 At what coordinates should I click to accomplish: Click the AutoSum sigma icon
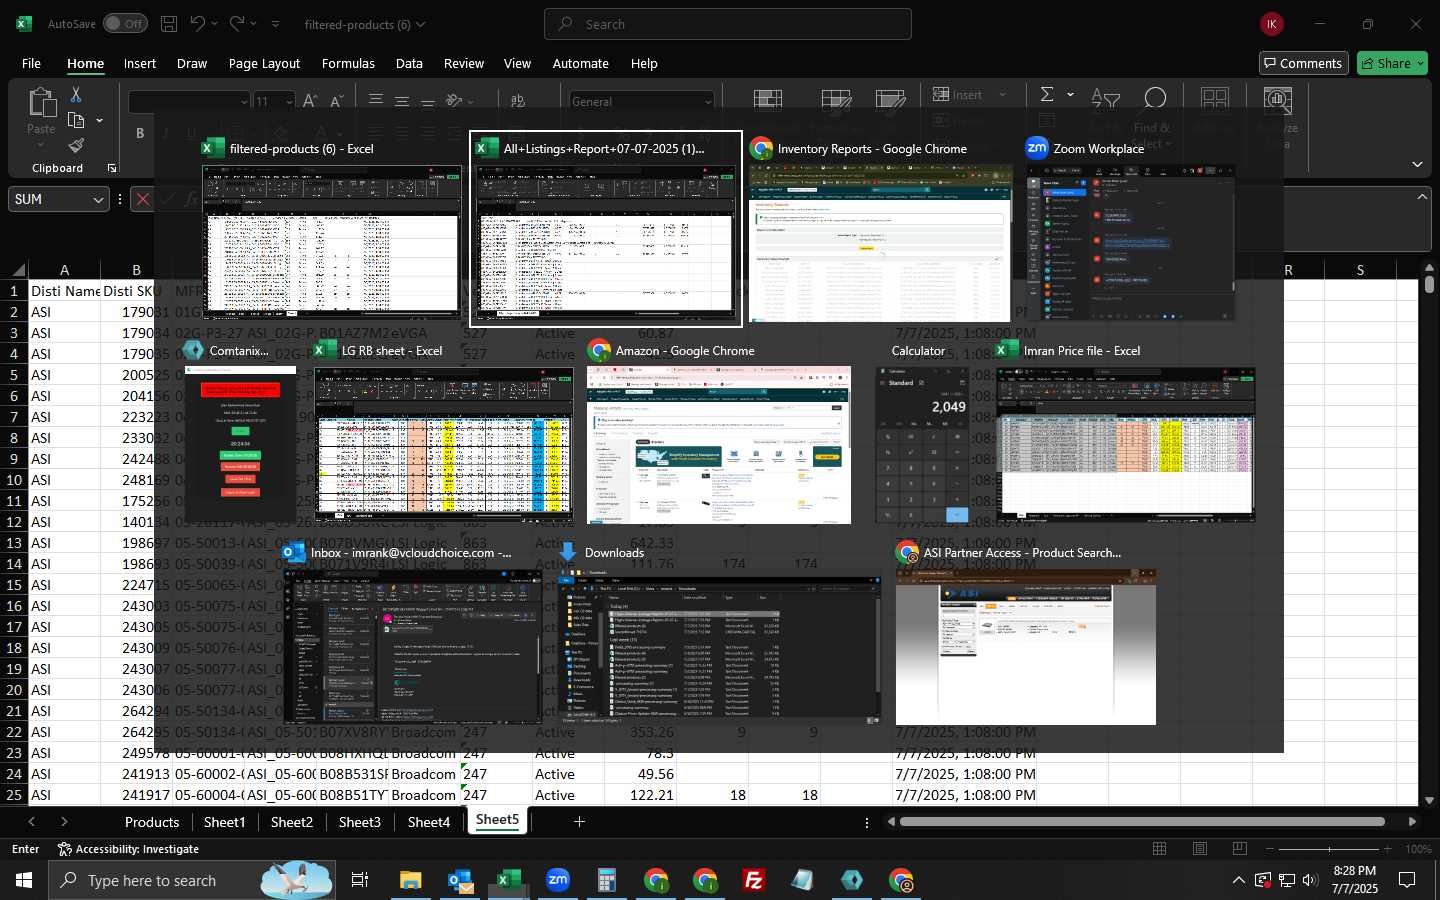point(1047,94)
